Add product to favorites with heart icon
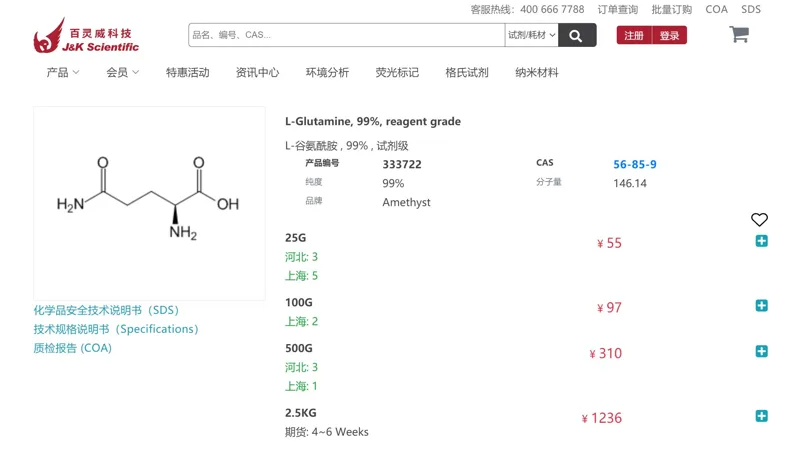Viewport: 800px width, 464px height. (759, 219)
